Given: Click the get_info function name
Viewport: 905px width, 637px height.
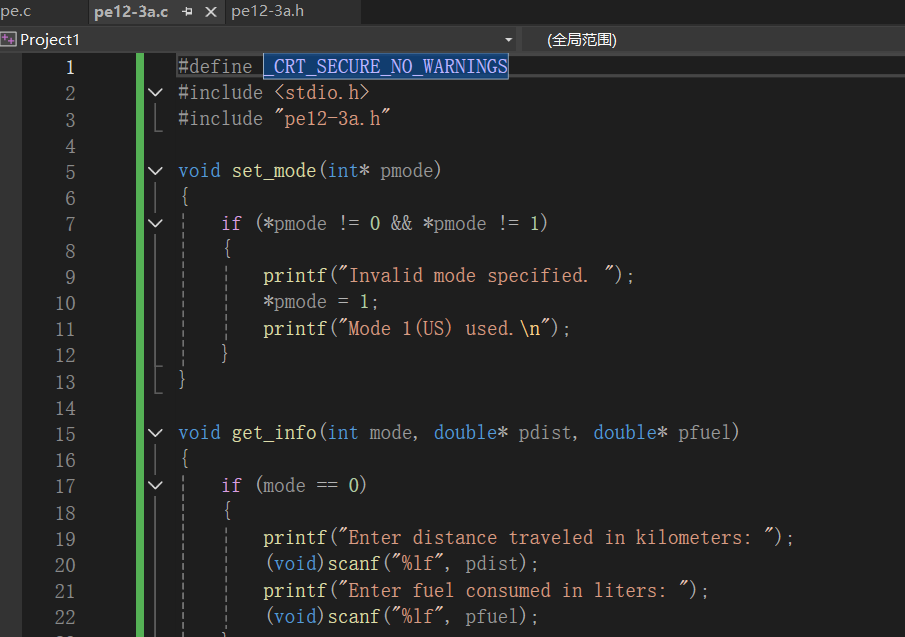Looking at the screenshot, I should [x=274, y=433].
